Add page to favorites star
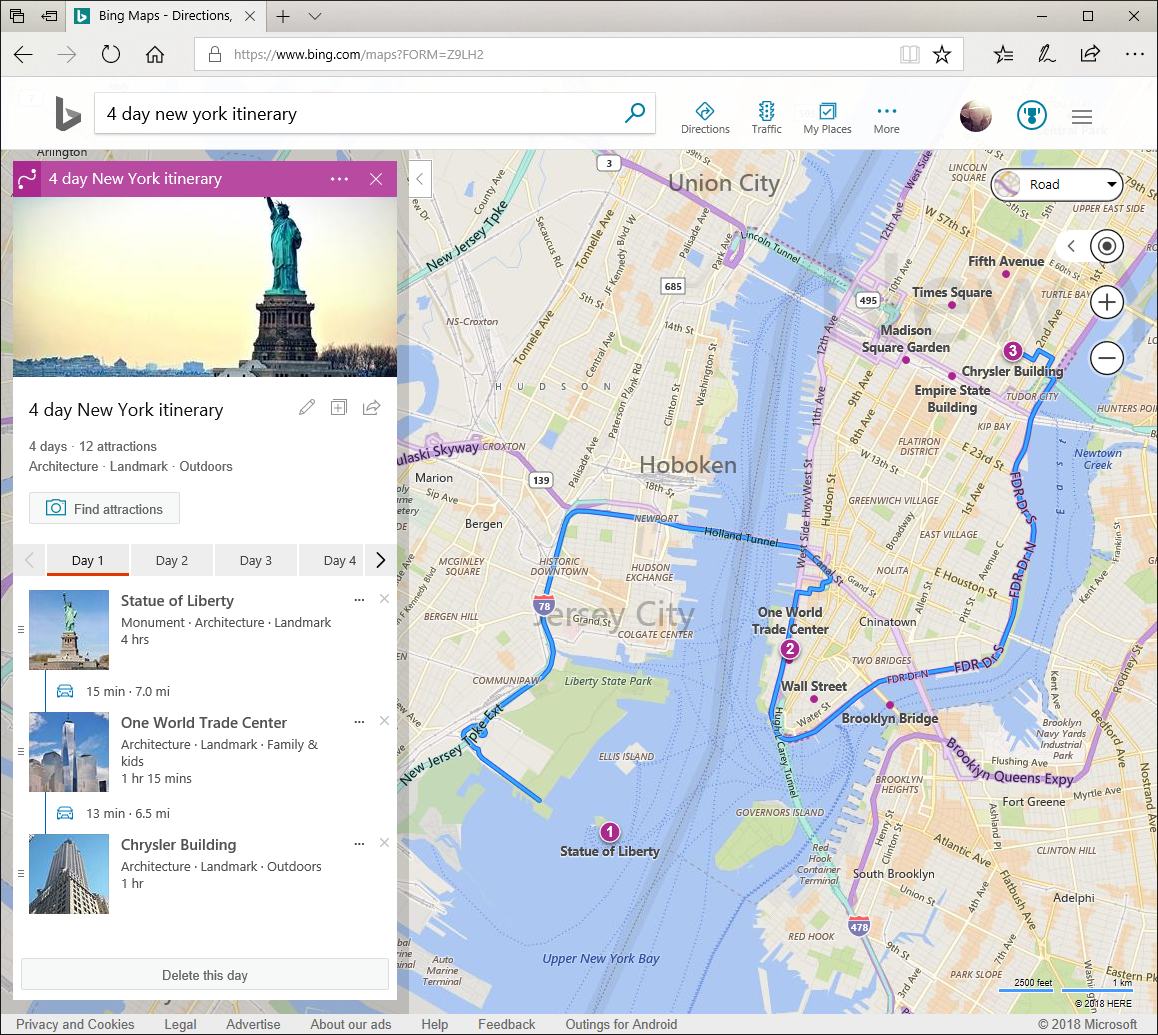The image size is (1158, 1035). coord(942,54)
